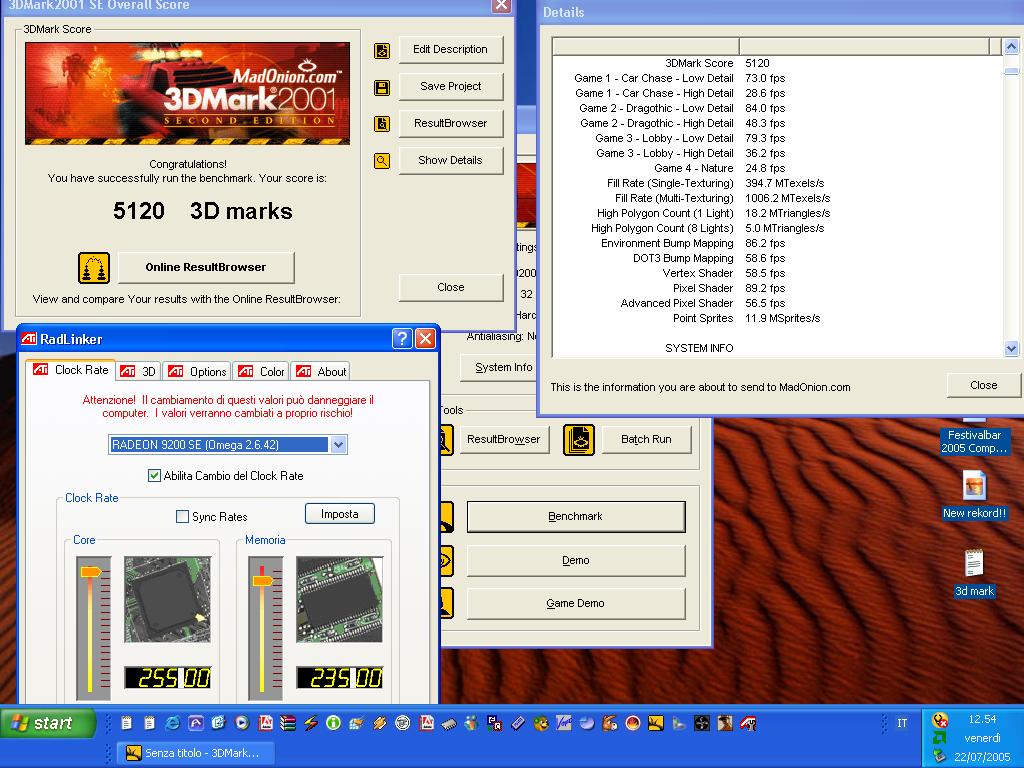1024x768 pixels.
Task: Click the Imposta button
Action: [340, 514]
